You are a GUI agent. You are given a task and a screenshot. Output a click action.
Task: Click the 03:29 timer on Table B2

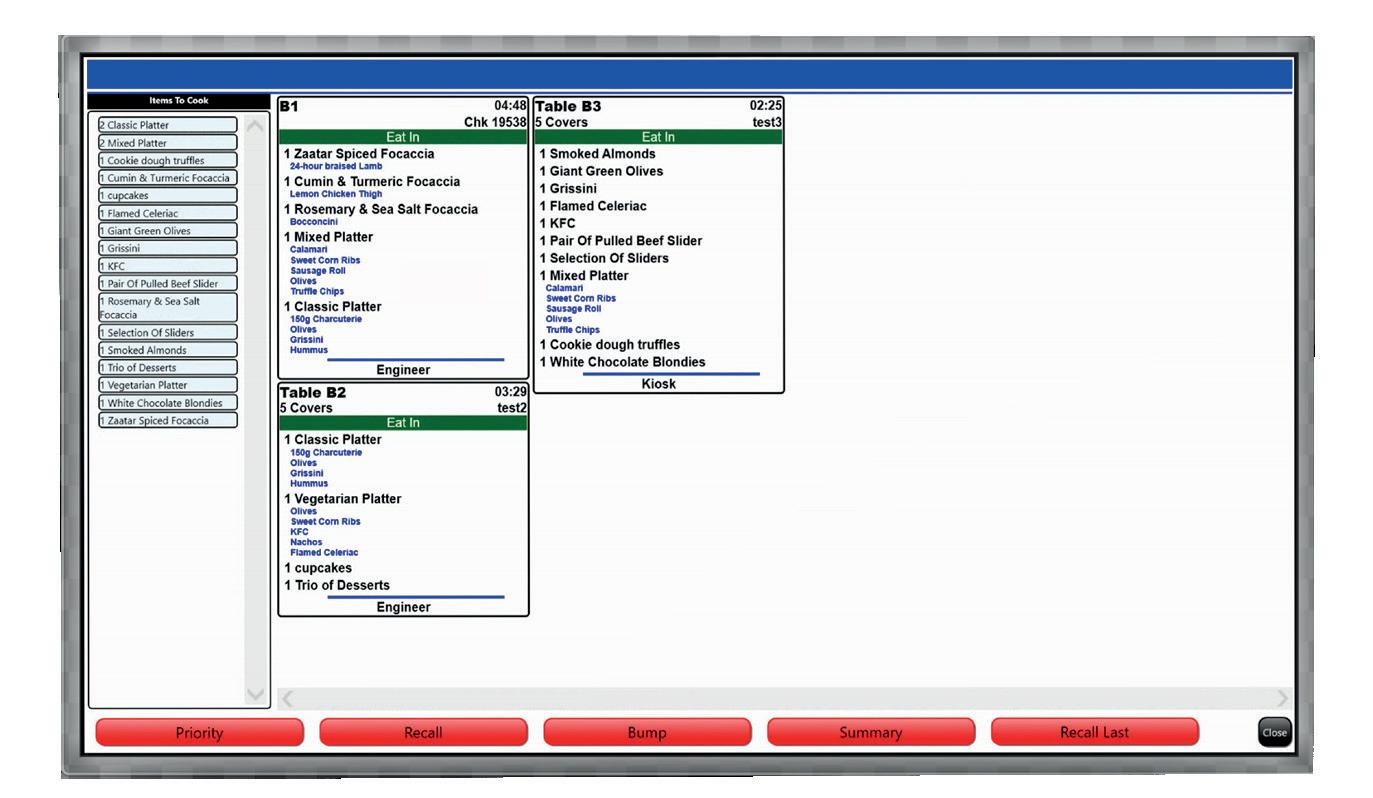pos(510,392)
